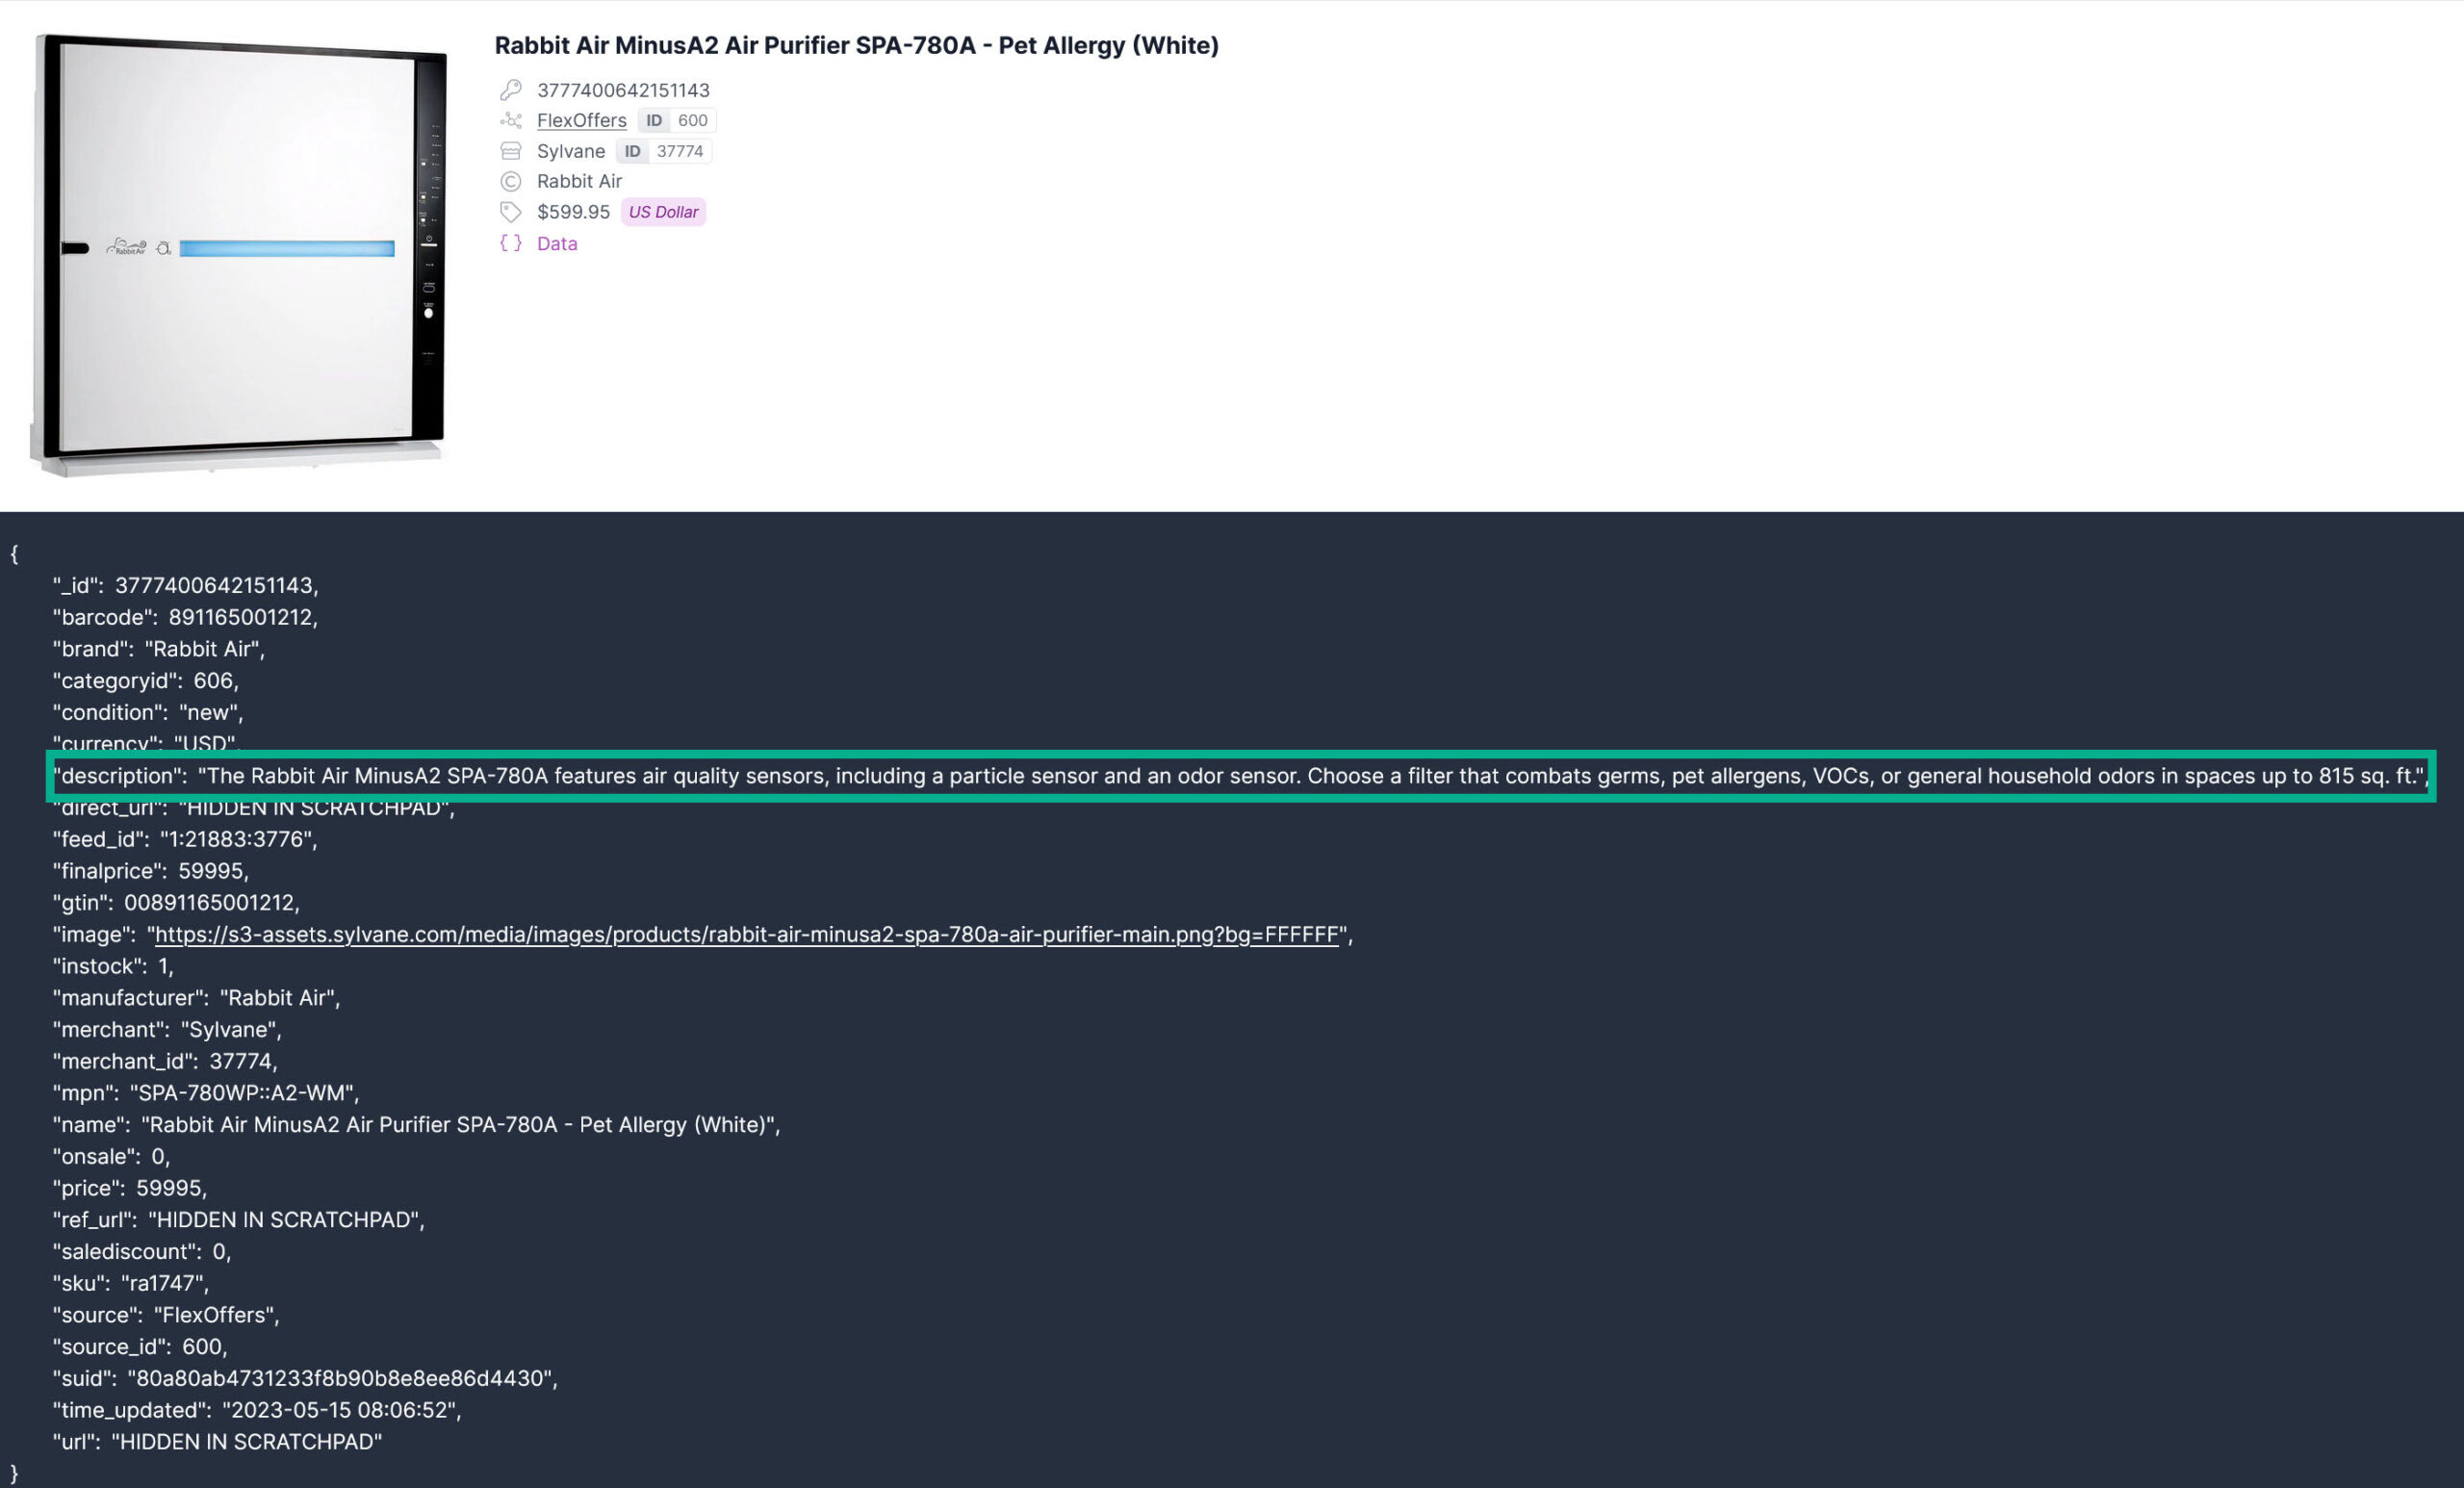Viewport: 2464px width, 1488px height.
Task: Click the "instock": 1 line
Action: (x=113, y=966)
